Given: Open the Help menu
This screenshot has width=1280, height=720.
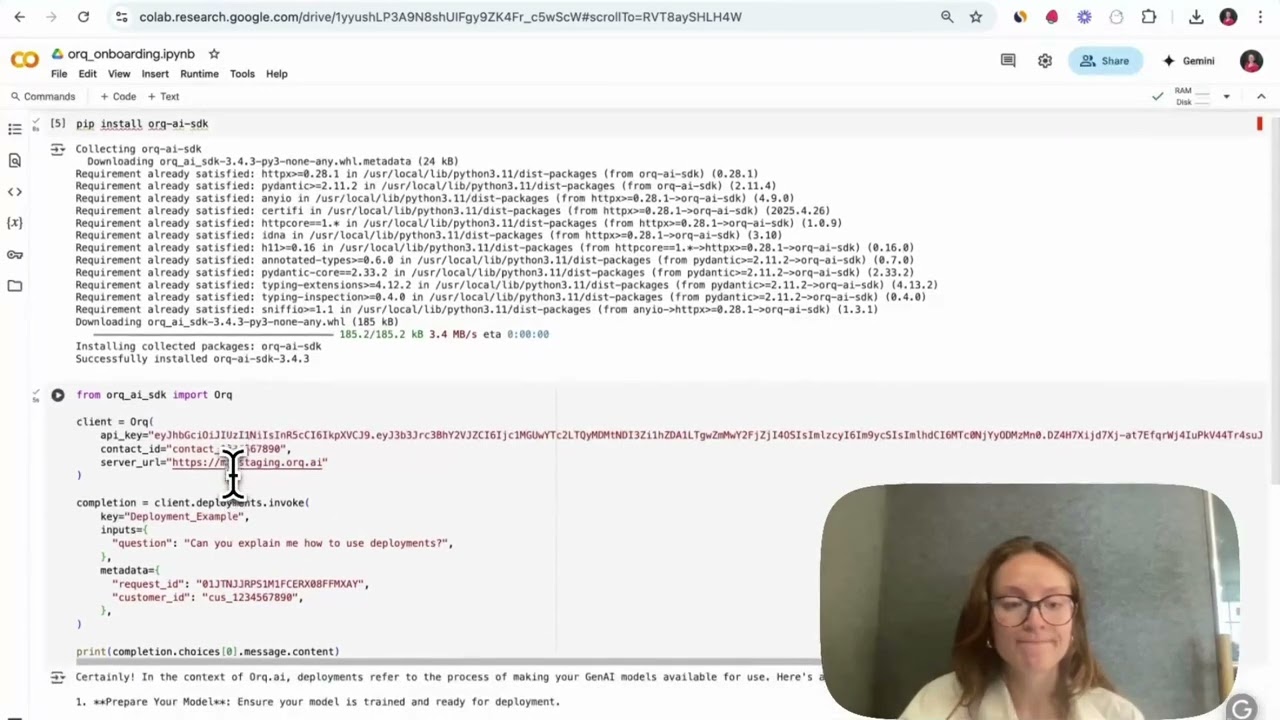Looking at the screenshot, I should point(277,74).
